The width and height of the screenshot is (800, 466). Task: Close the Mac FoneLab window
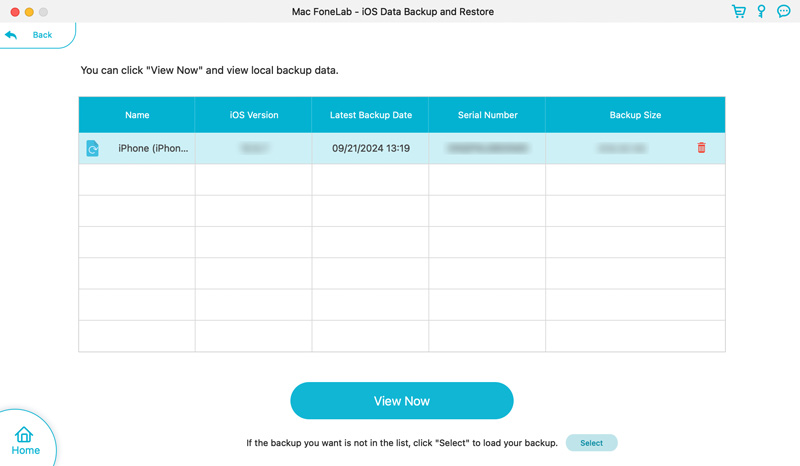(15, 12)
